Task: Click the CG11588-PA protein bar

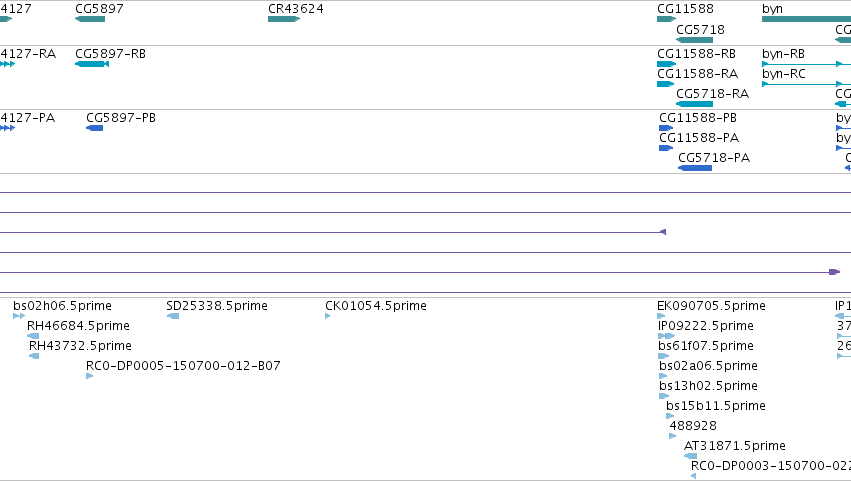Action: (666, 148)
